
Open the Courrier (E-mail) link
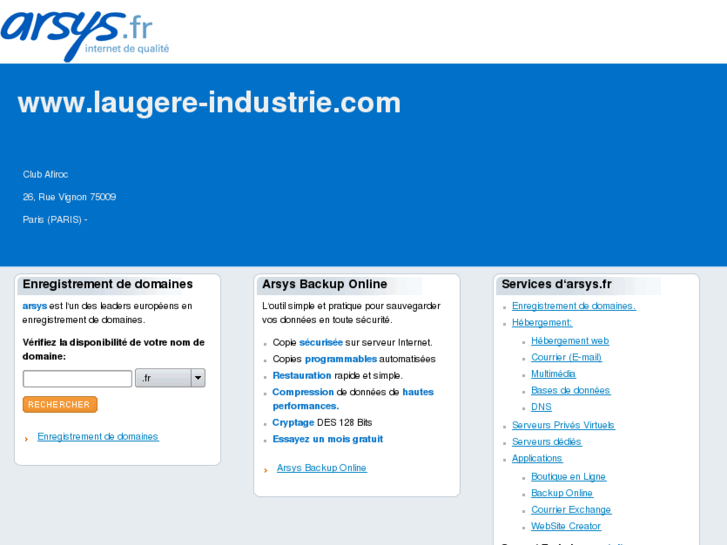pyautogui.click(x=567, y=357)
